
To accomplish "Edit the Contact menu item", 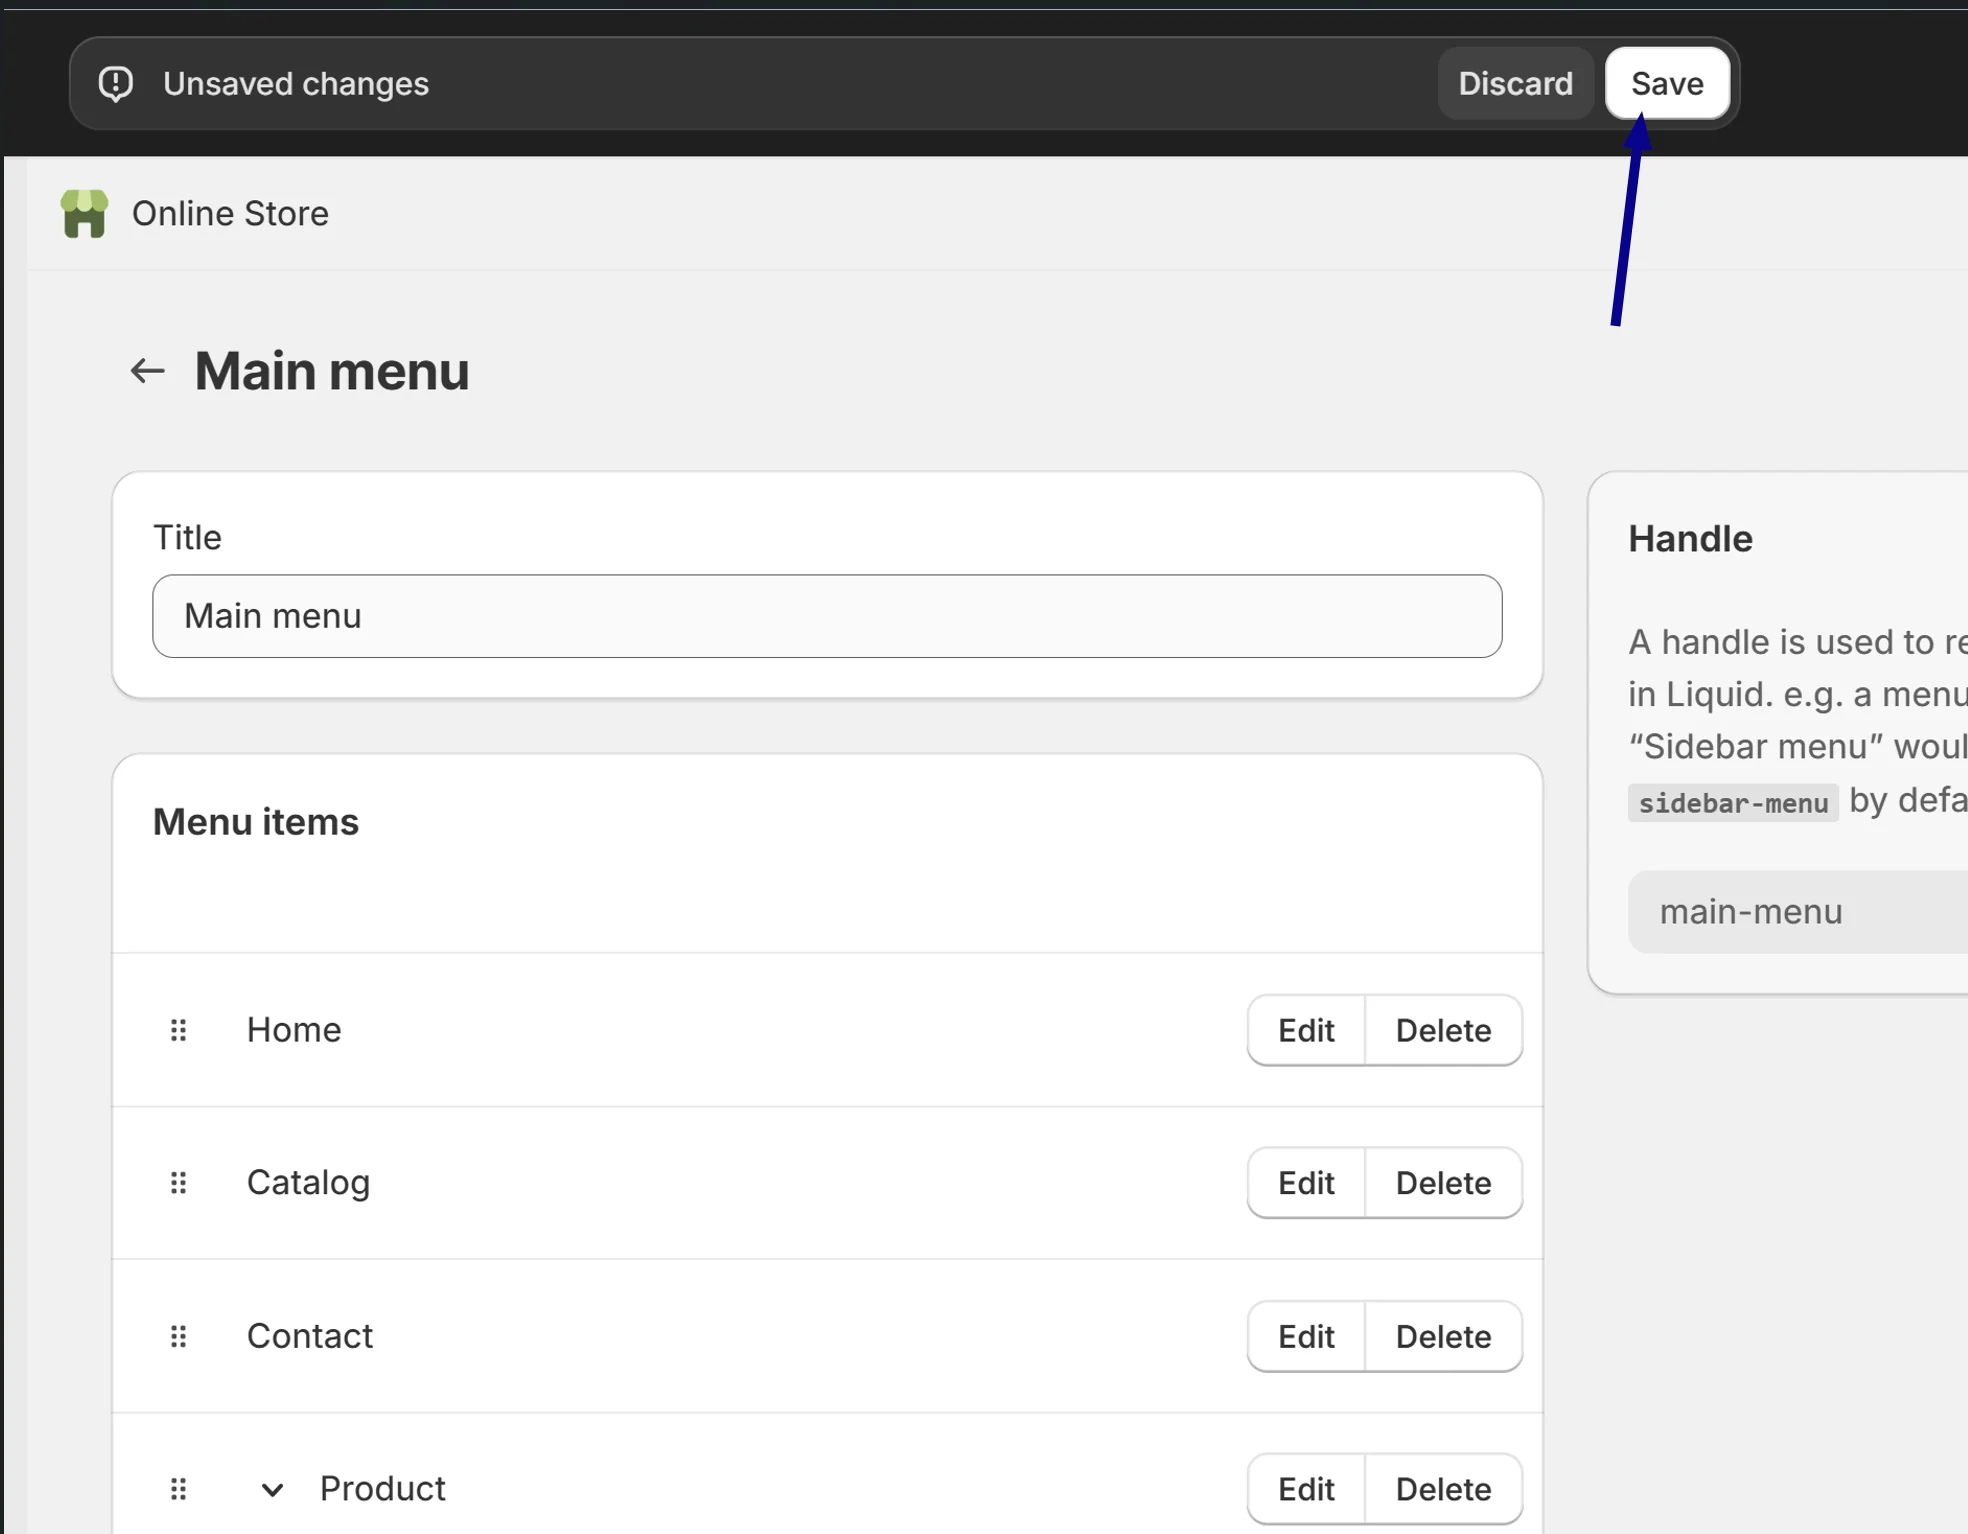I will coord(1306,1336).
